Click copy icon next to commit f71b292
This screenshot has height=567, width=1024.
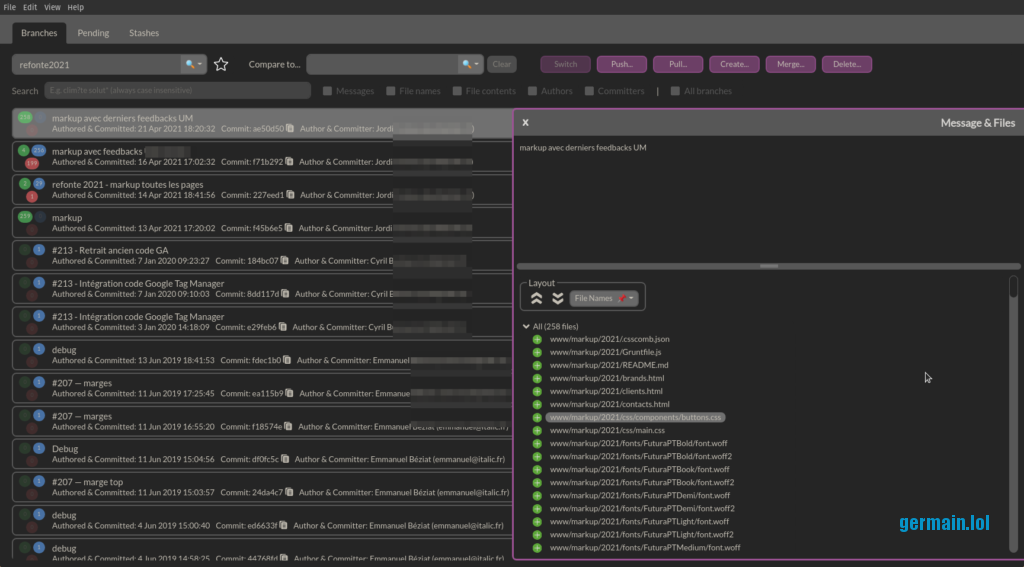pyautogui.click(x=291, y=162)
